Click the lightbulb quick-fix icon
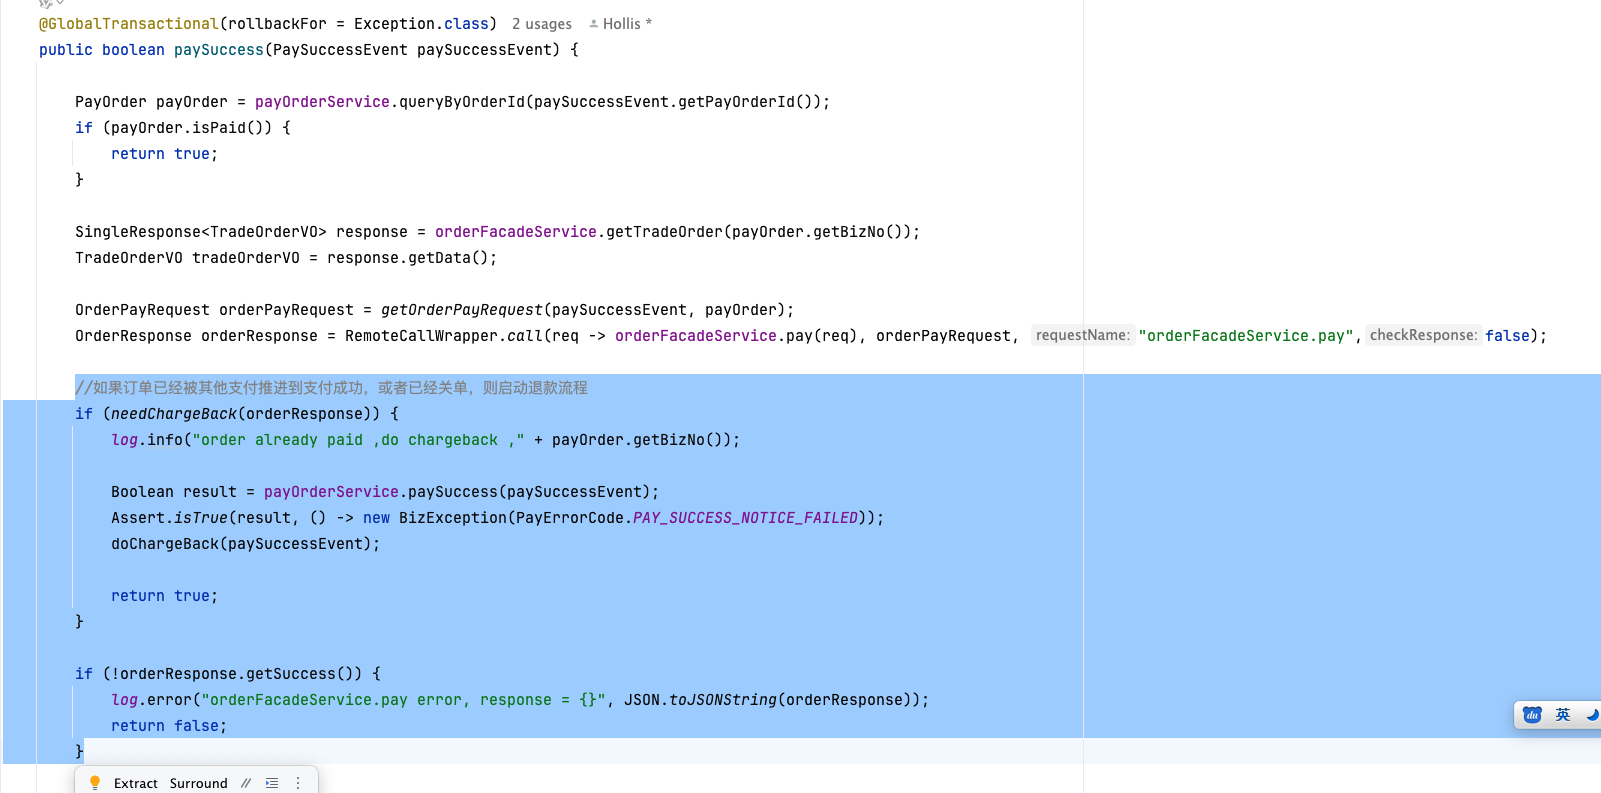The height and width of the screenshot is (793, 1601). point(95,783)
